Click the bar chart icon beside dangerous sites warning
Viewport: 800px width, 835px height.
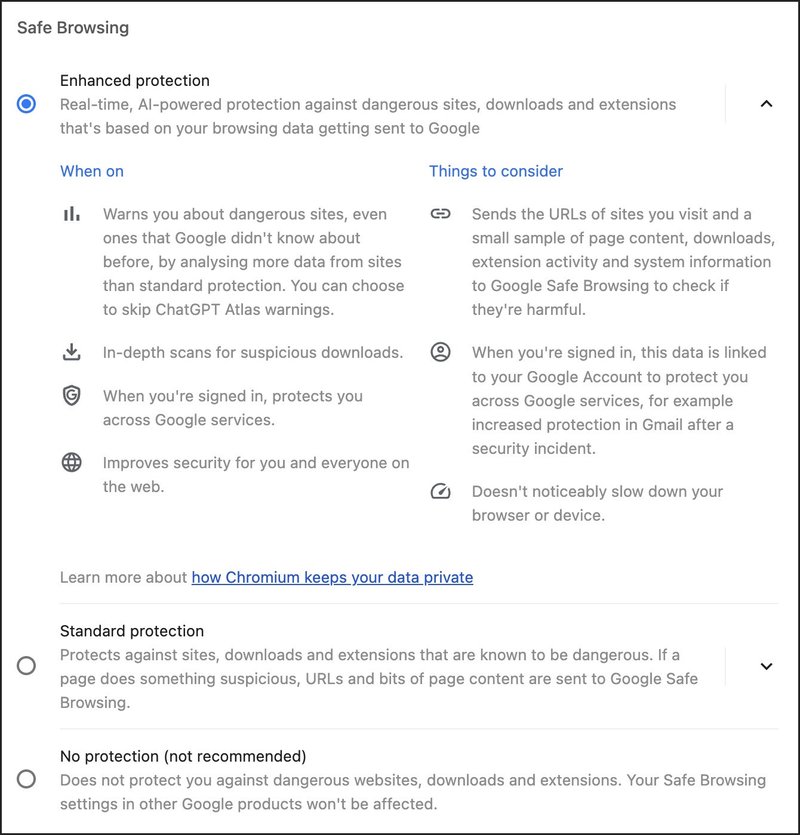70,213
